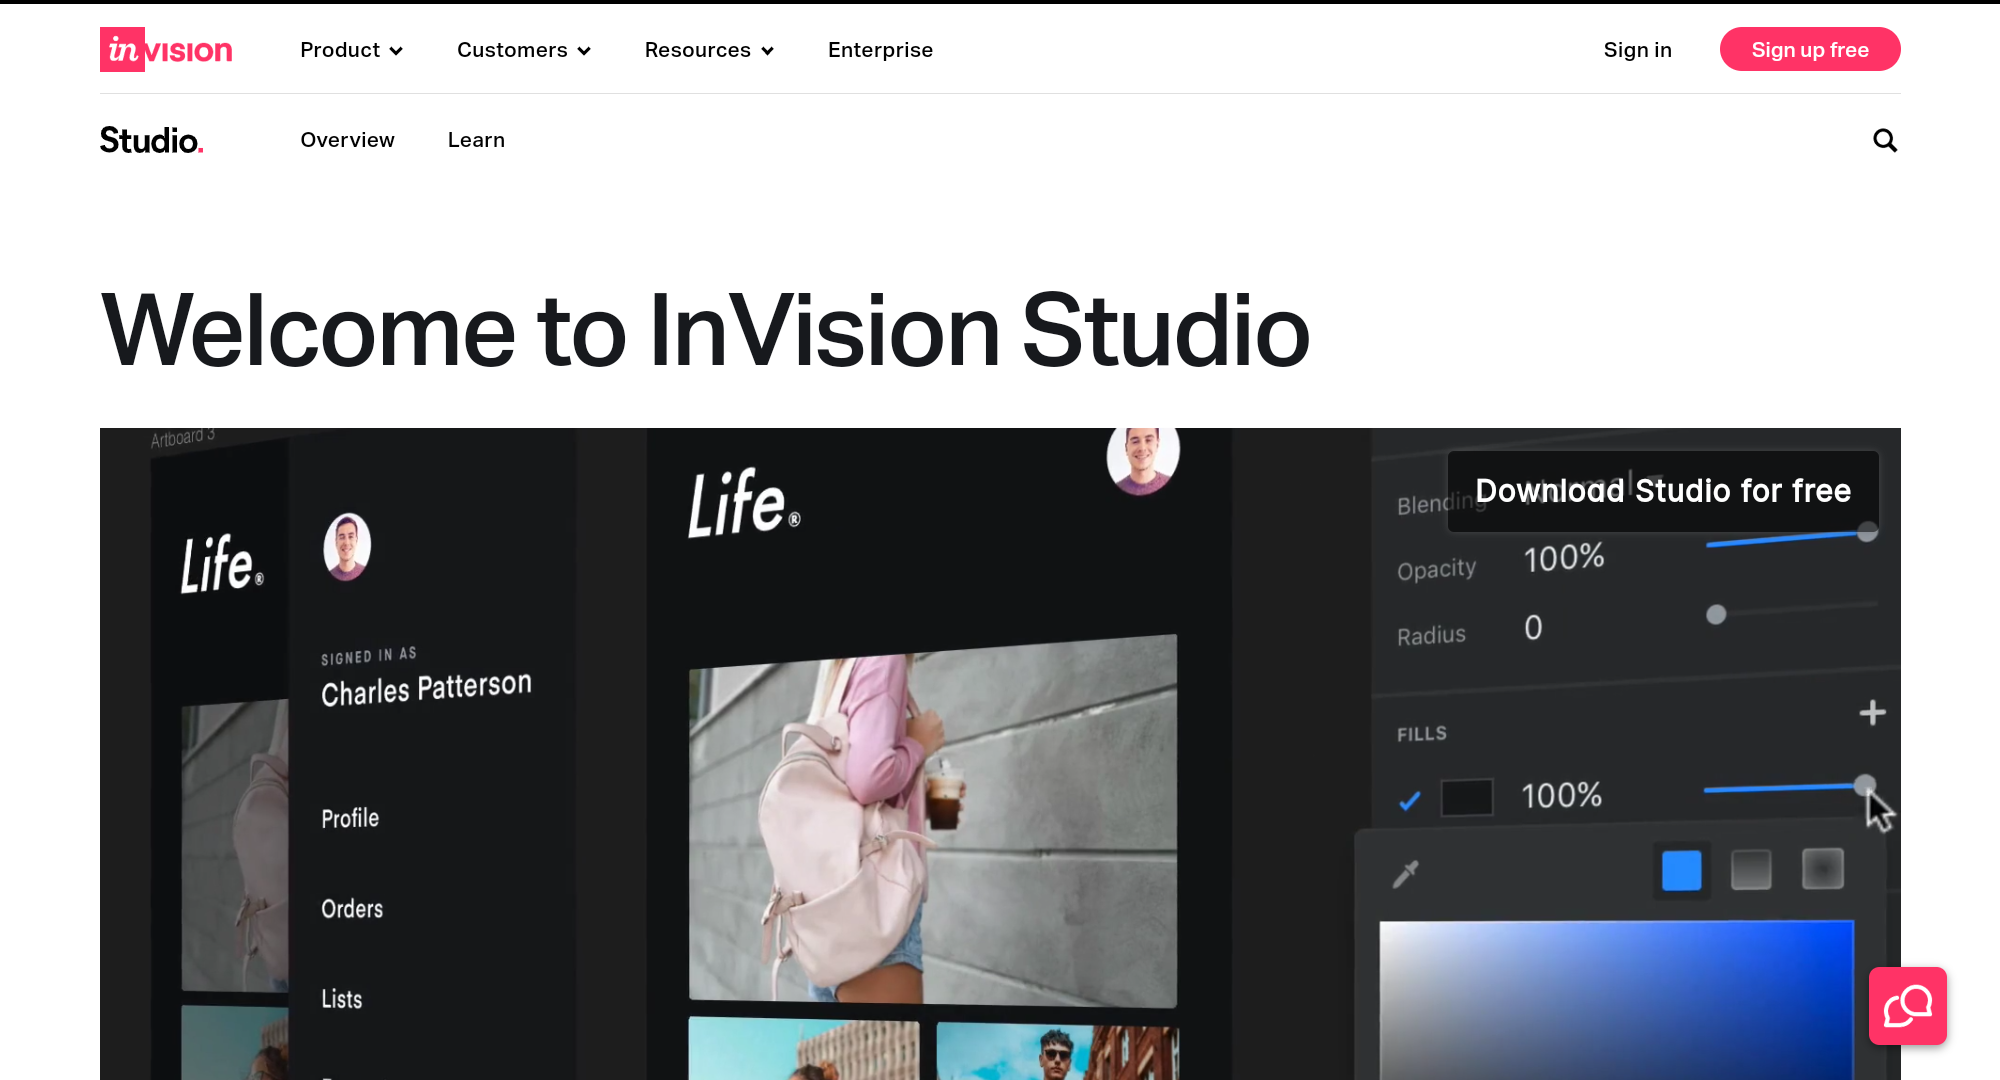Image resolution: width=2000 pixels, height=1080 pixels.
Task: Open the search icon
Action: tap(1885, 140)
